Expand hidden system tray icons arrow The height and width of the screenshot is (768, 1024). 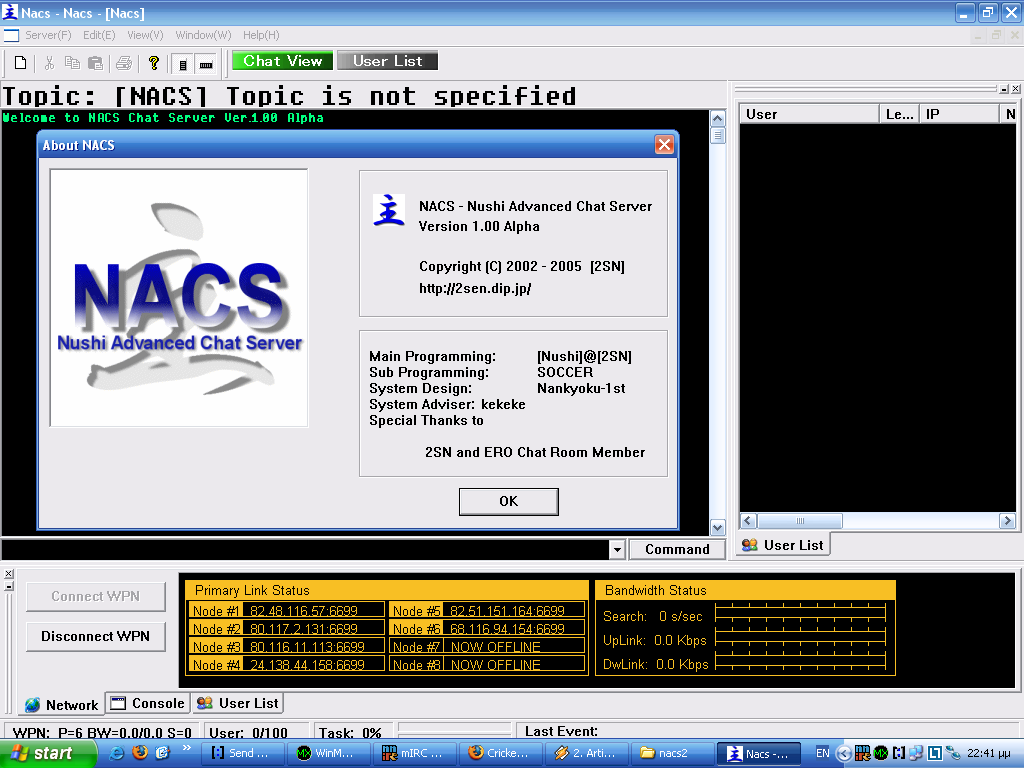click(x=844, y=754)
